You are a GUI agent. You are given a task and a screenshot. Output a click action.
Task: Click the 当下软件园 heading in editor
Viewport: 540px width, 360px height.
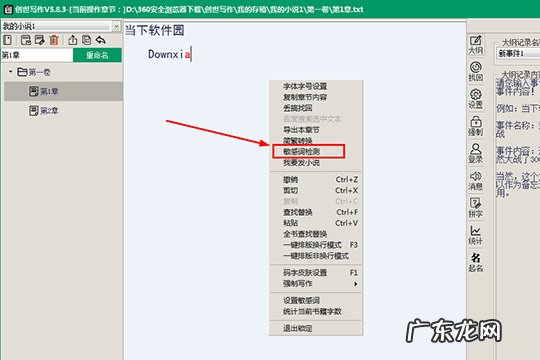point(154,30)
